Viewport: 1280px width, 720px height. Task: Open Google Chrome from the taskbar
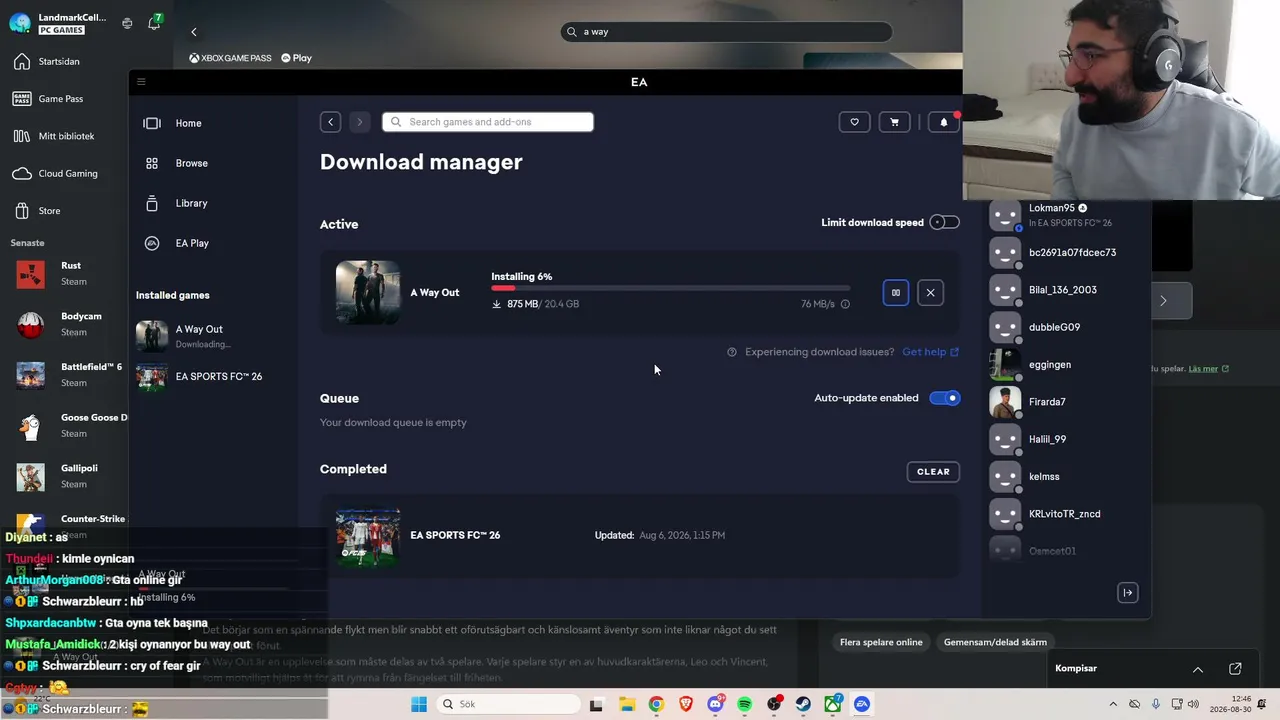pos(656,704)
